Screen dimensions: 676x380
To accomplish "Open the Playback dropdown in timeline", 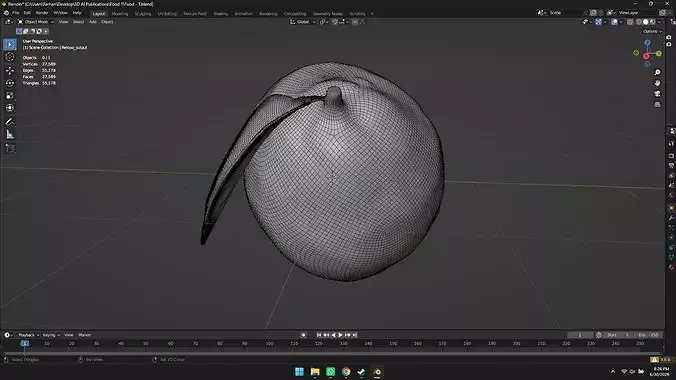I will 28,335.
